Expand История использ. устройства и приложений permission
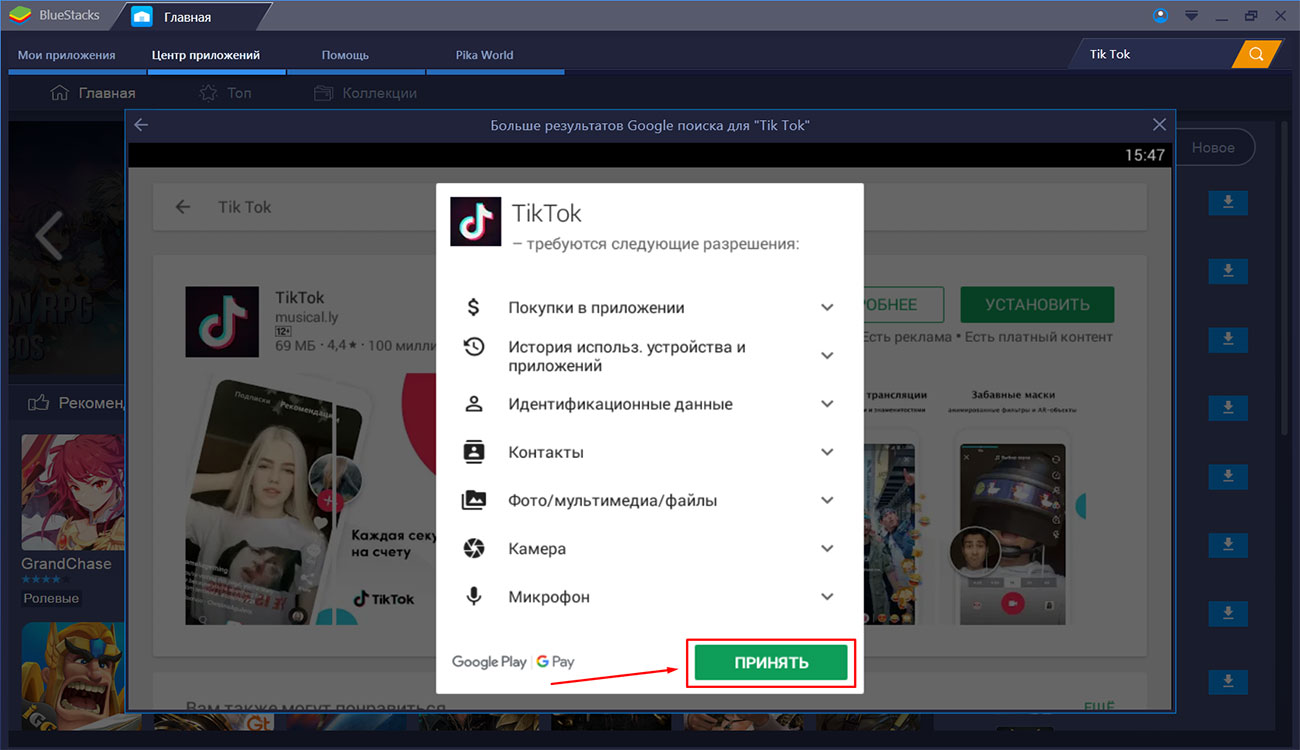The height and width of the screenshot is (750, 1300). tap(827, 356)
